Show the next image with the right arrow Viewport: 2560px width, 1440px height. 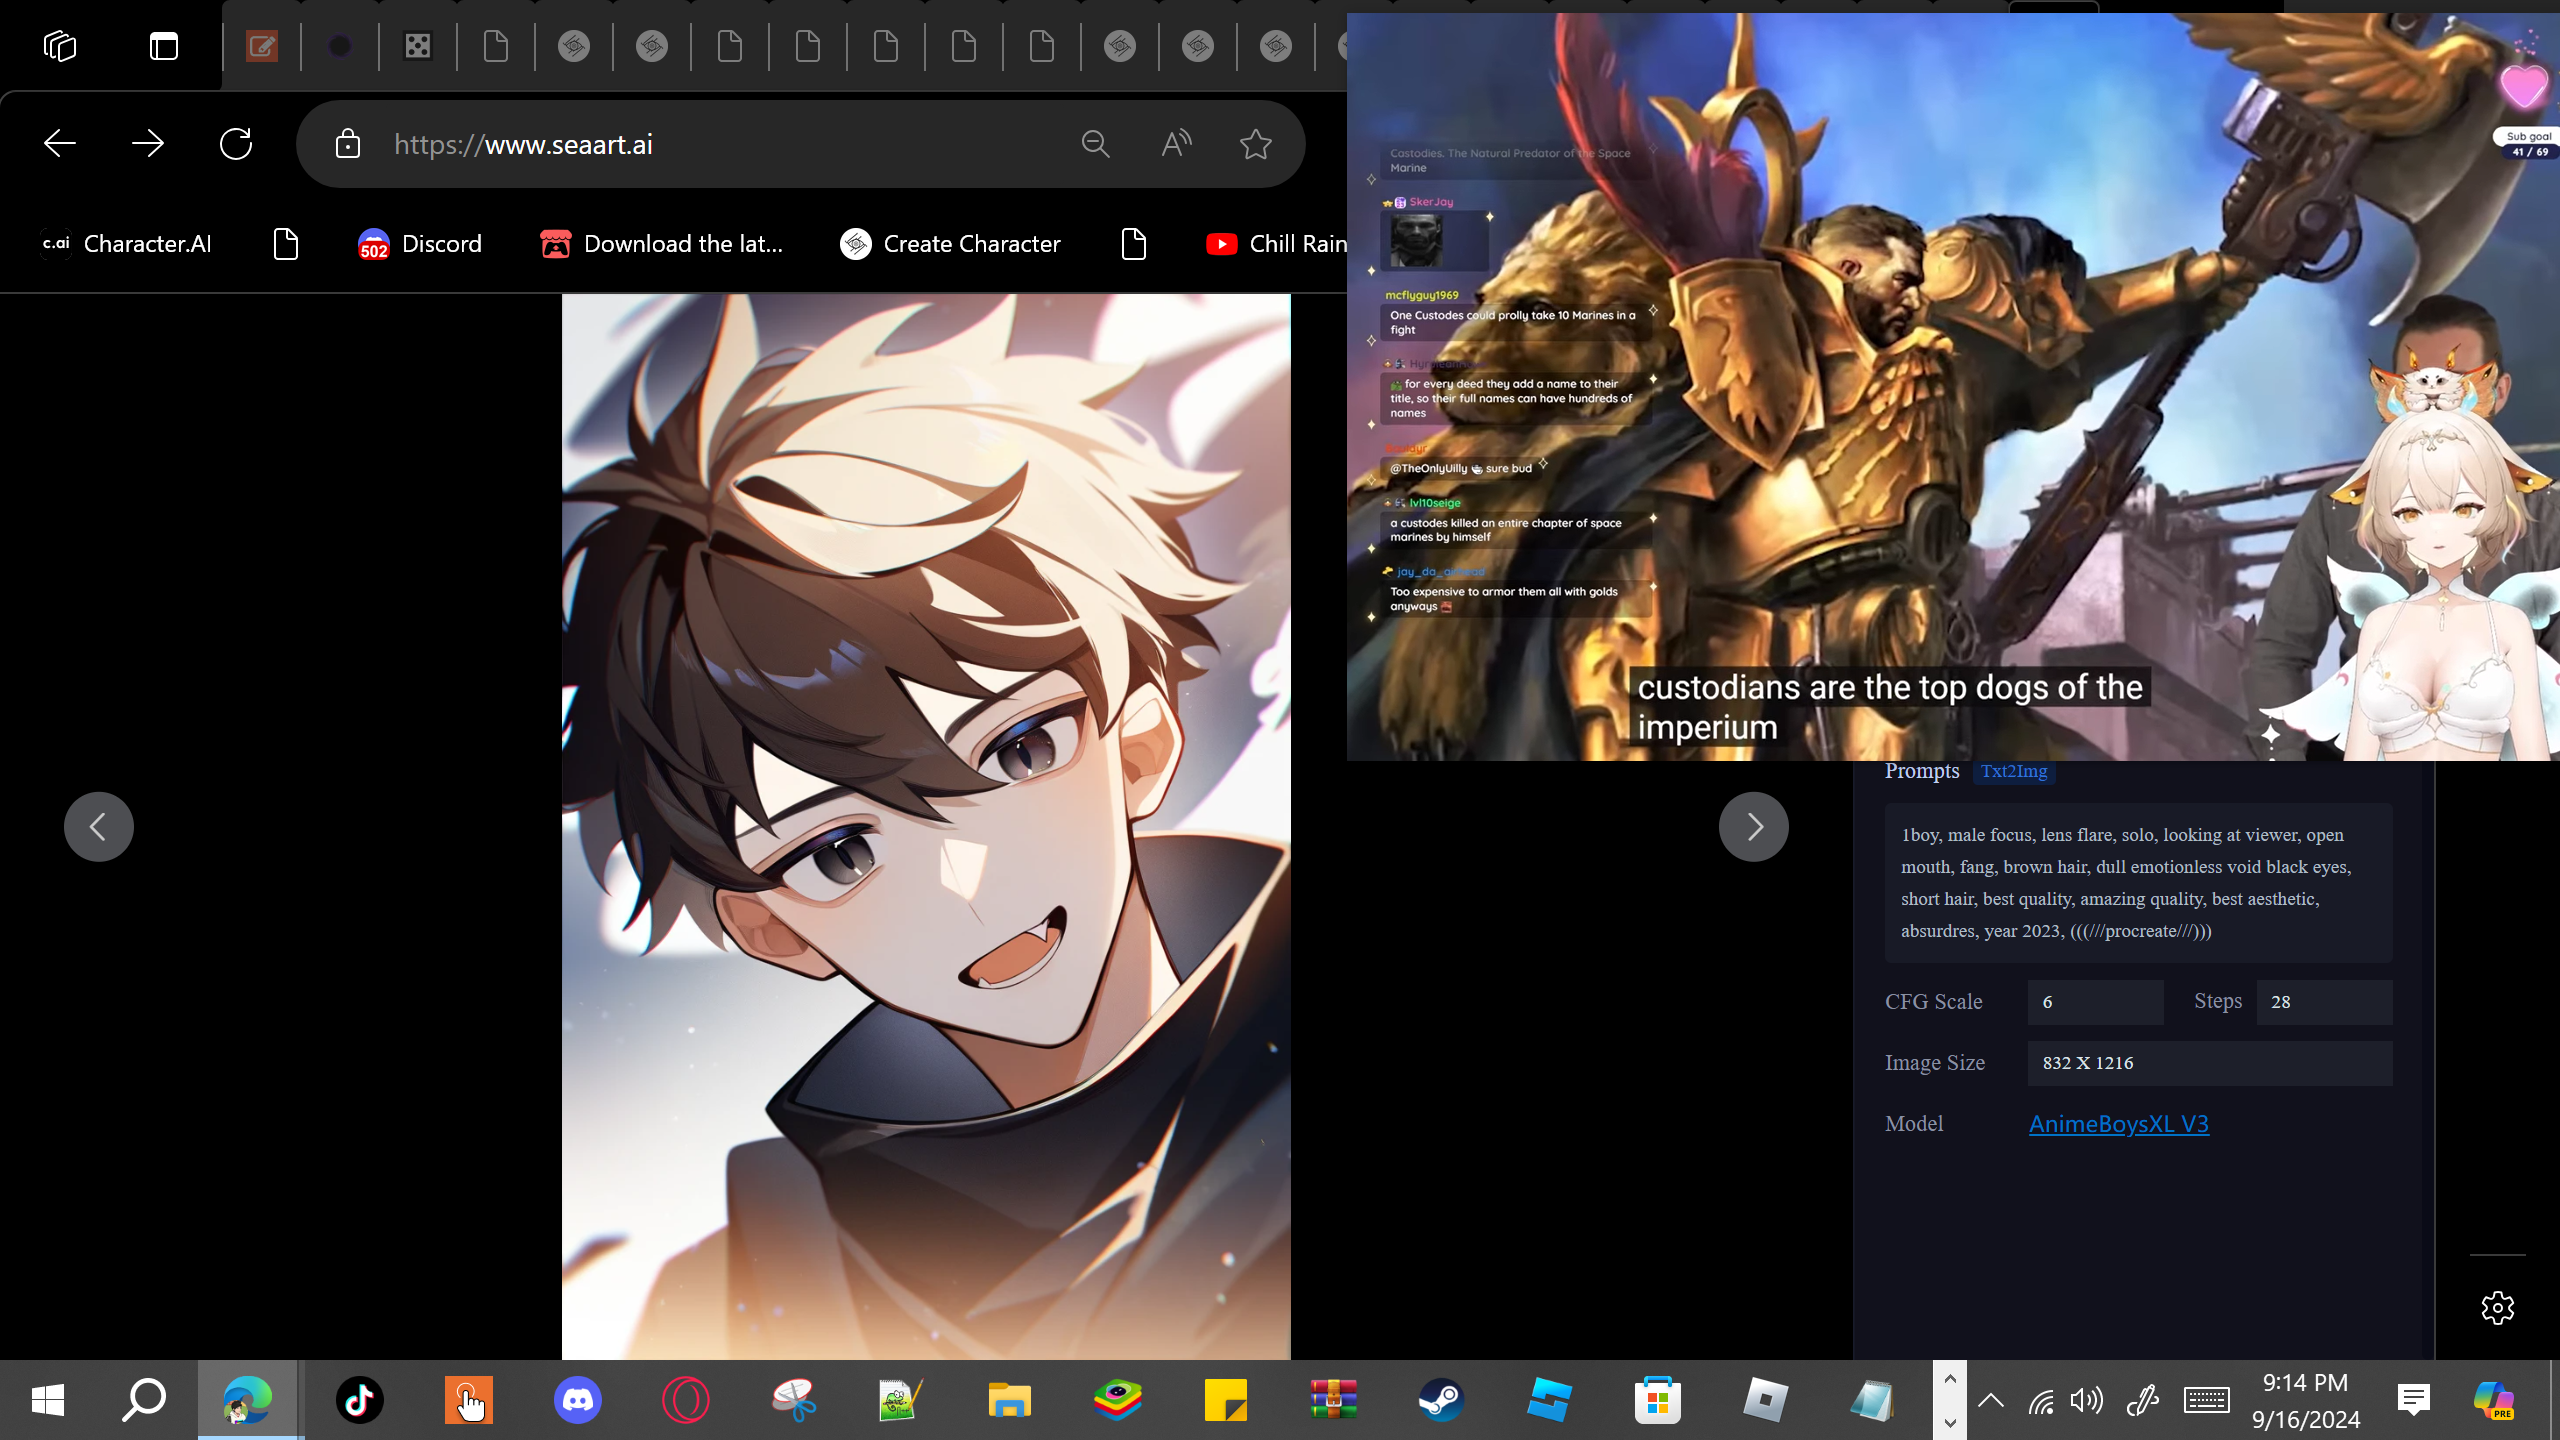1754,827
